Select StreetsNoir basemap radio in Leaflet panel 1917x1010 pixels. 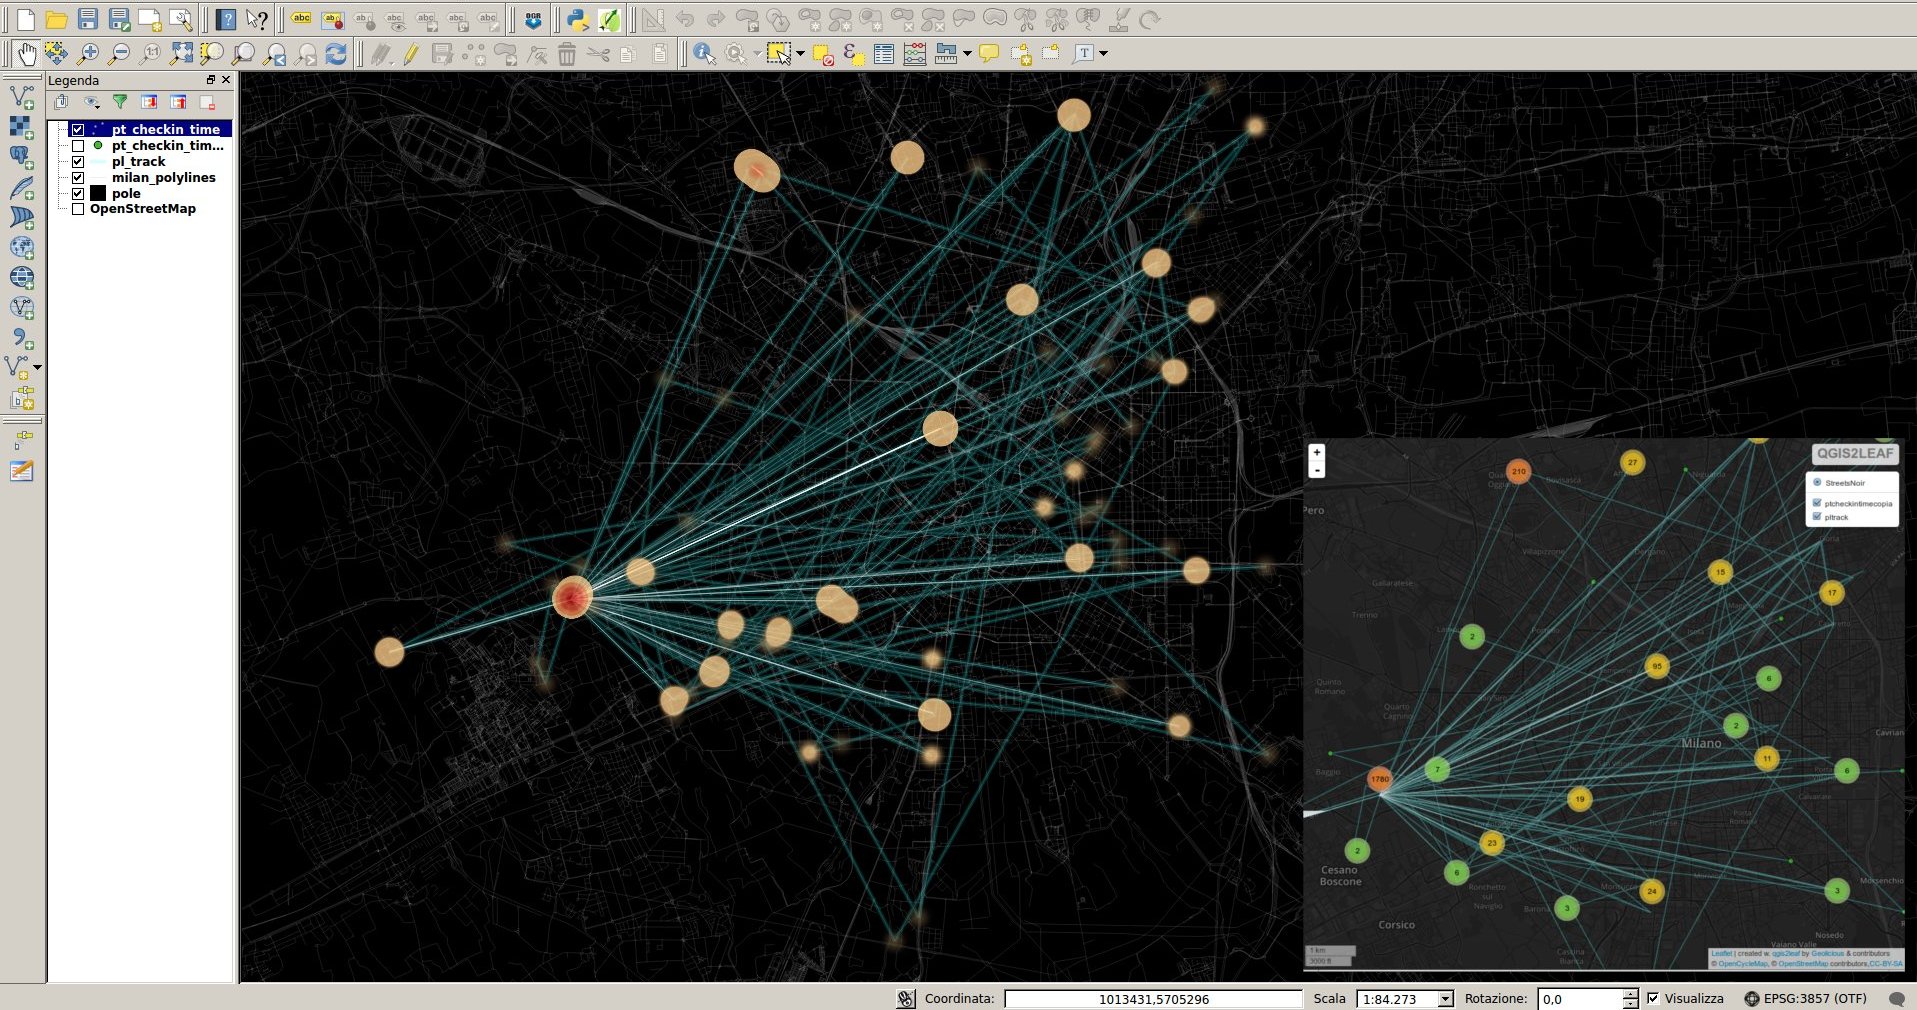1817,482
